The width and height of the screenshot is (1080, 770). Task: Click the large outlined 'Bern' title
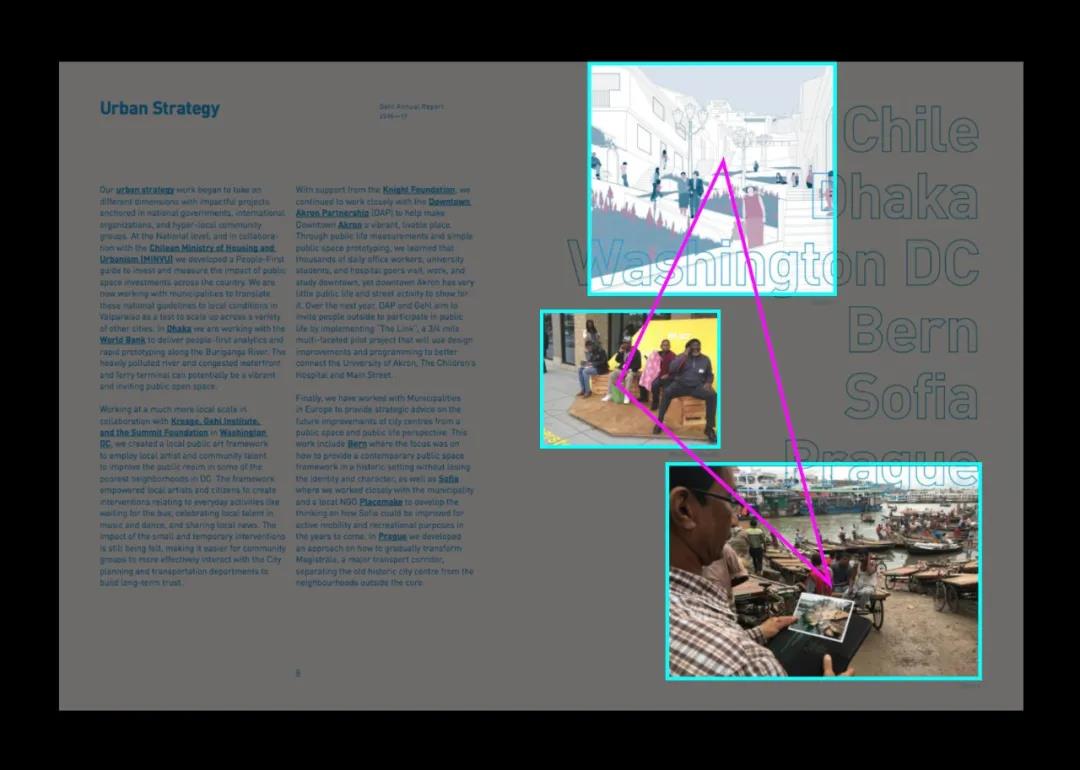[913, 330]
